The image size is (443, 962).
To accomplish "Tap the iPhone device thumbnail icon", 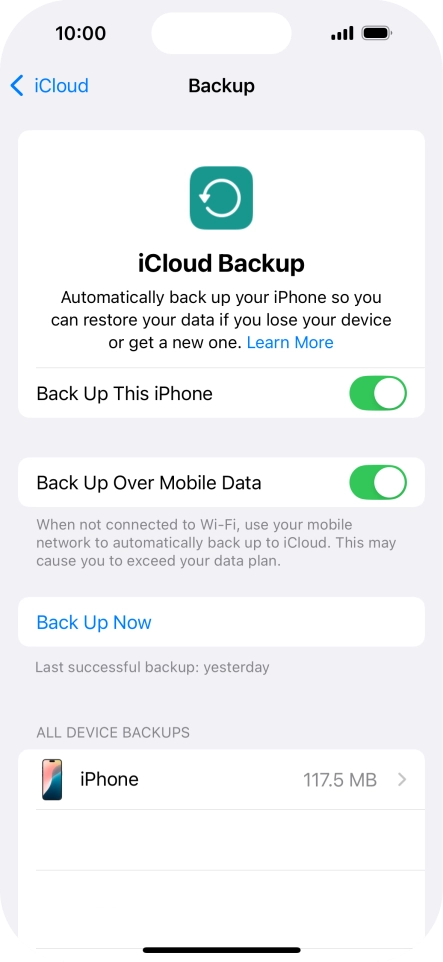I will [x=52, y=779].
